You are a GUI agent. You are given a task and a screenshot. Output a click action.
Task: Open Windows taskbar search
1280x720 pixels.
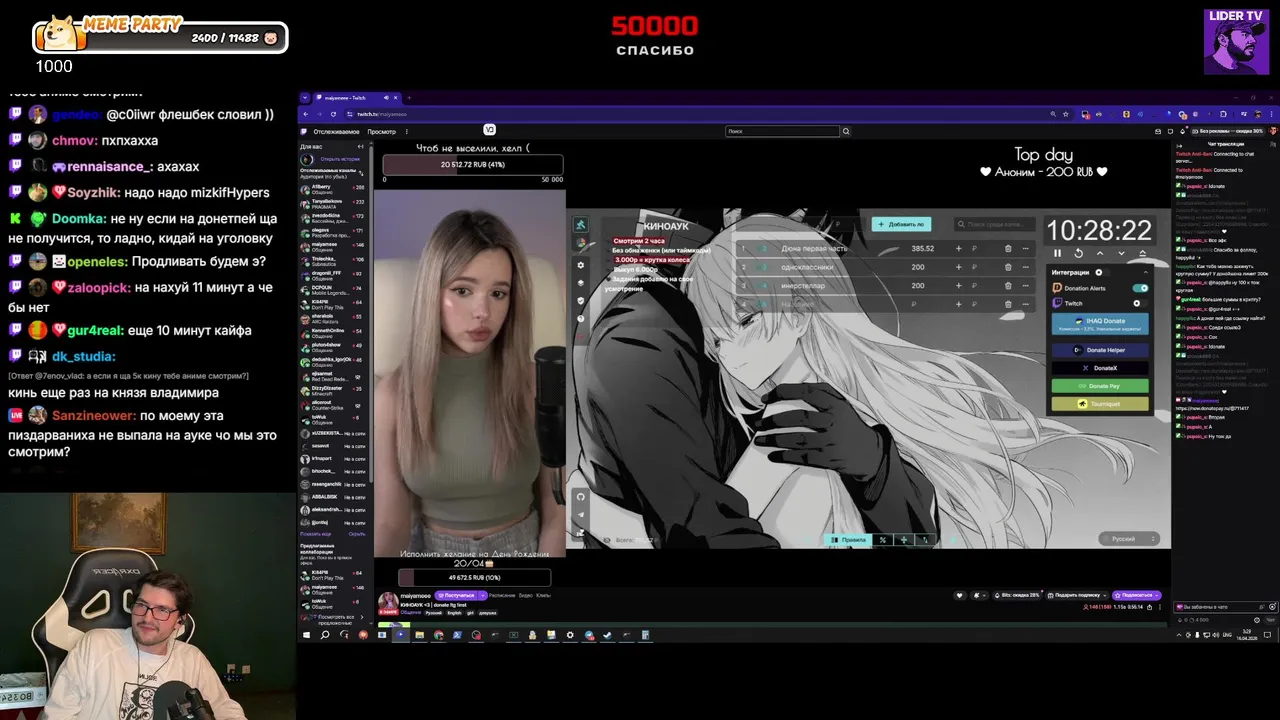tap(325, 635)
